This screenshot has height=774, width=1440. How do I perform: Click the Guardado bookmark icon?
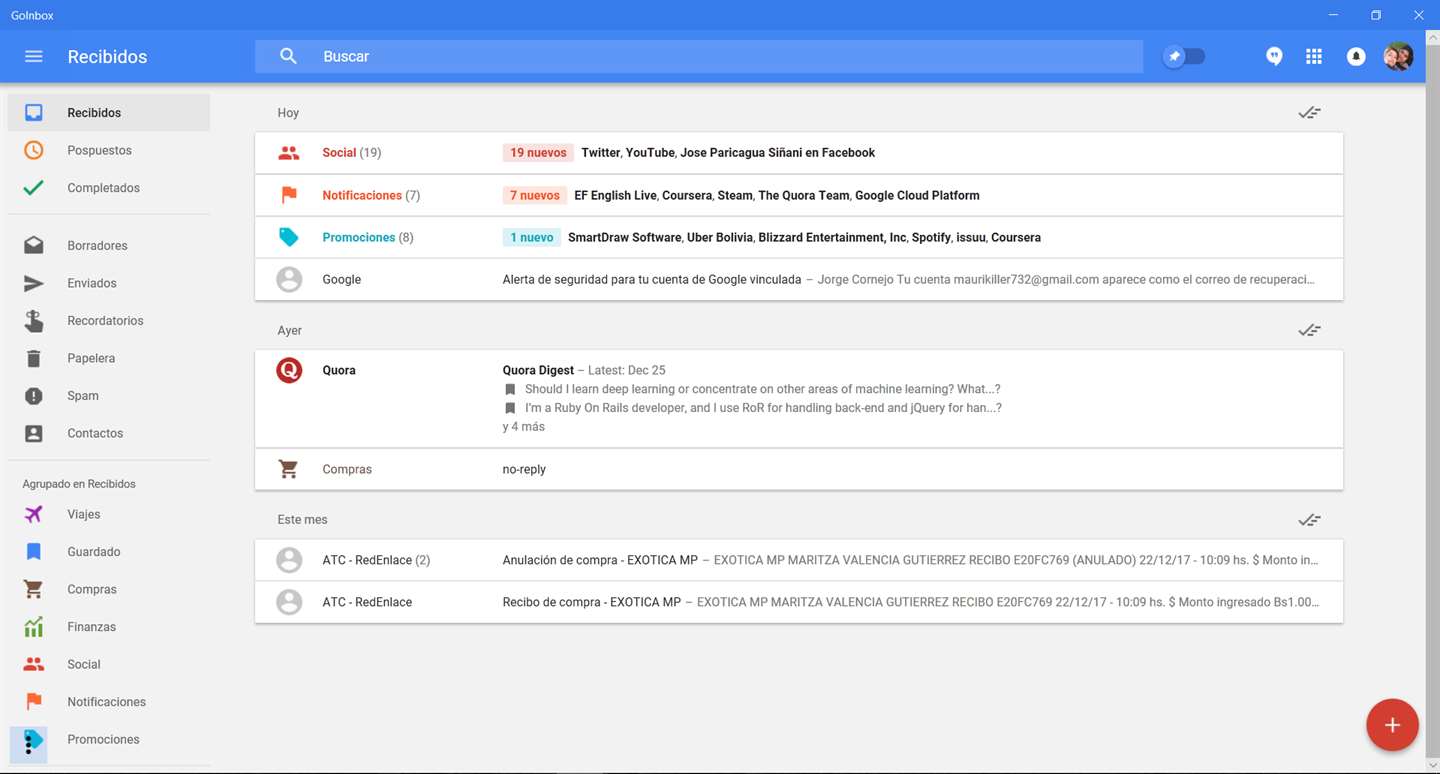click(x=34, y=552)
